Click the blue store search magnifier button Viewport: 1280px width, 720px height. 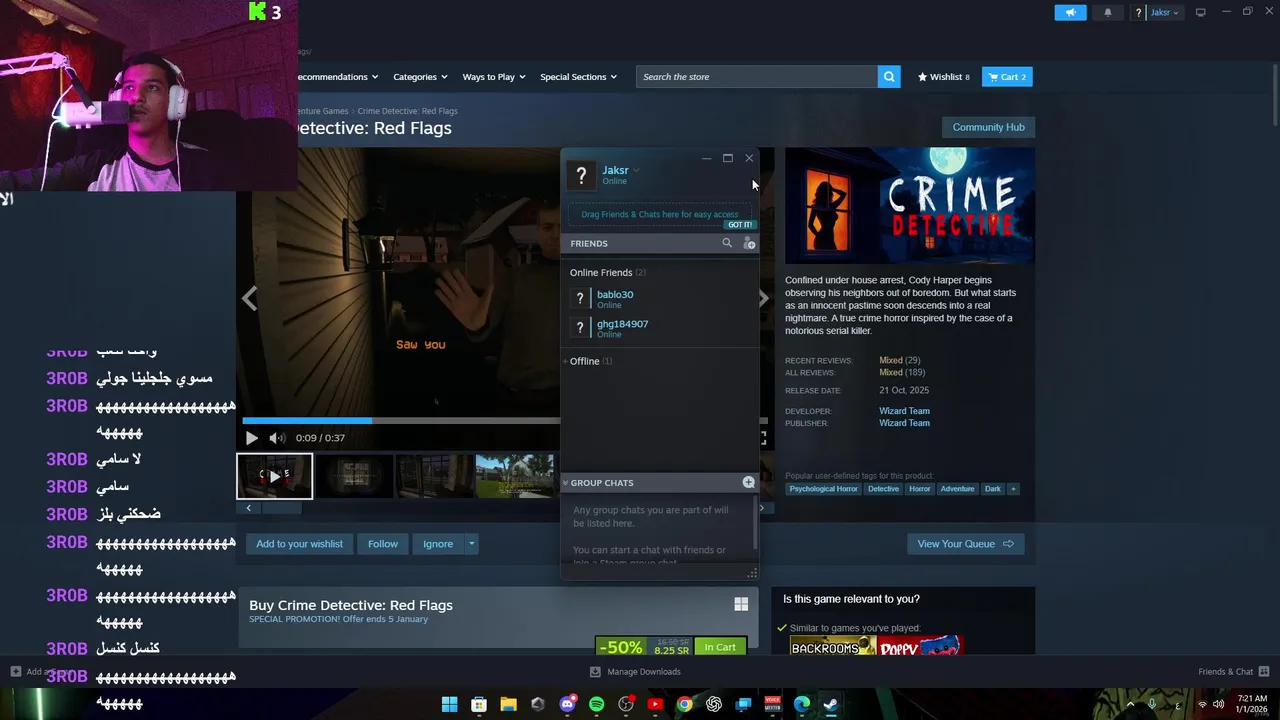[888, 77]
